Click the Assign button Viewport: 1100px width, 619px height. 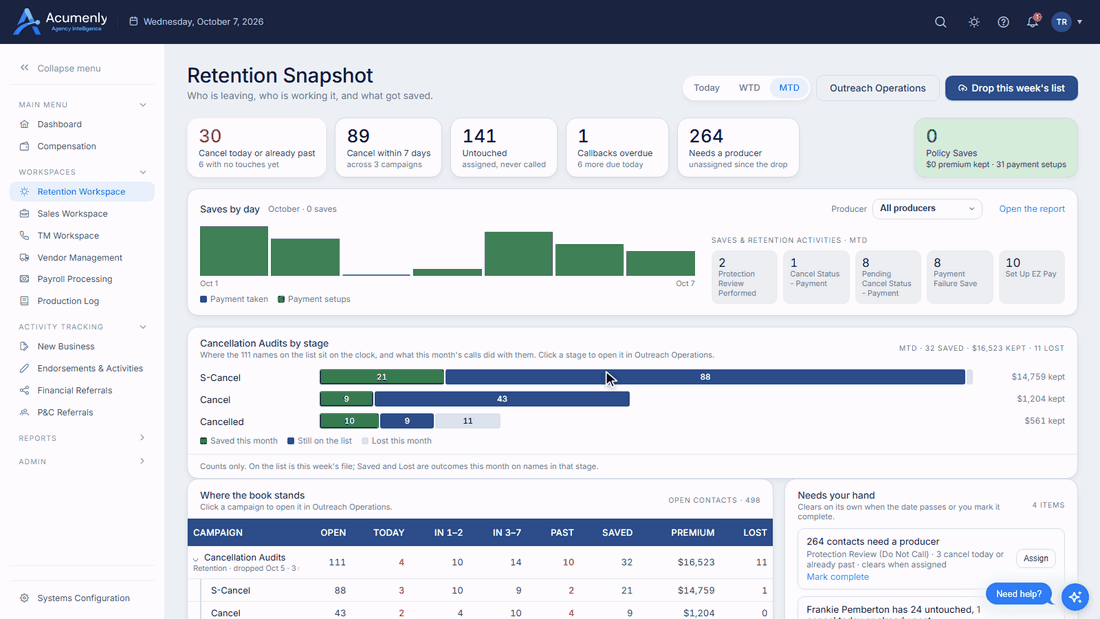(1035, 558)
